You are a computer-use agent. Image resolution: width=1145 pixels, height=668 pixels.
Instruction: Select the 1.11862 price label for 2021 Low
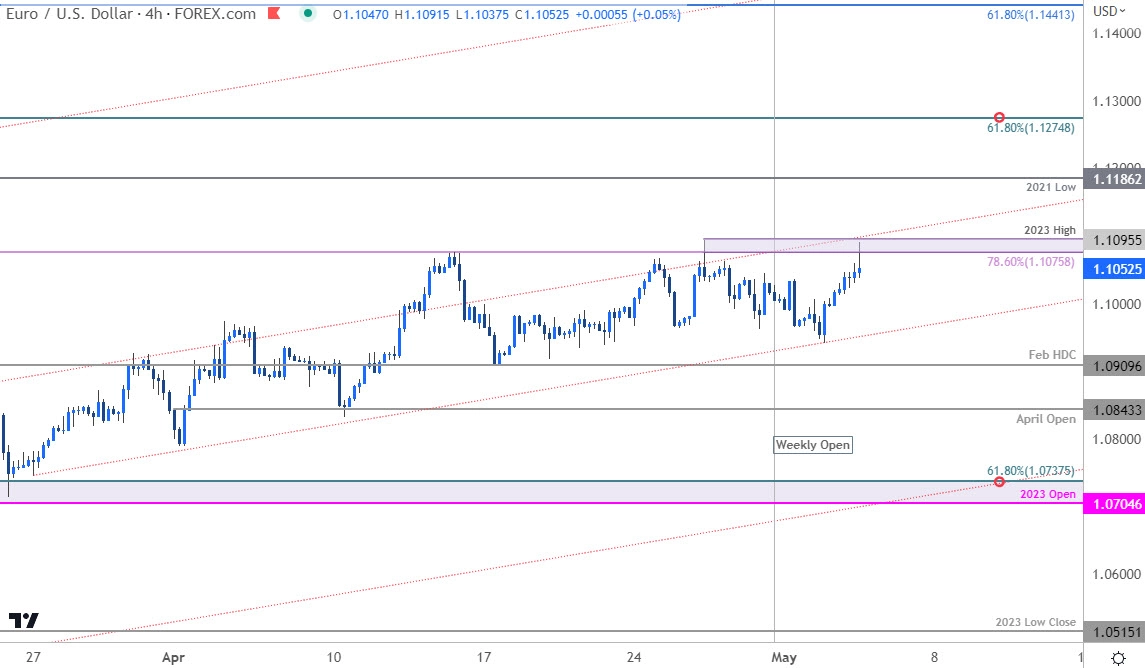click(x=1114, y=178)
